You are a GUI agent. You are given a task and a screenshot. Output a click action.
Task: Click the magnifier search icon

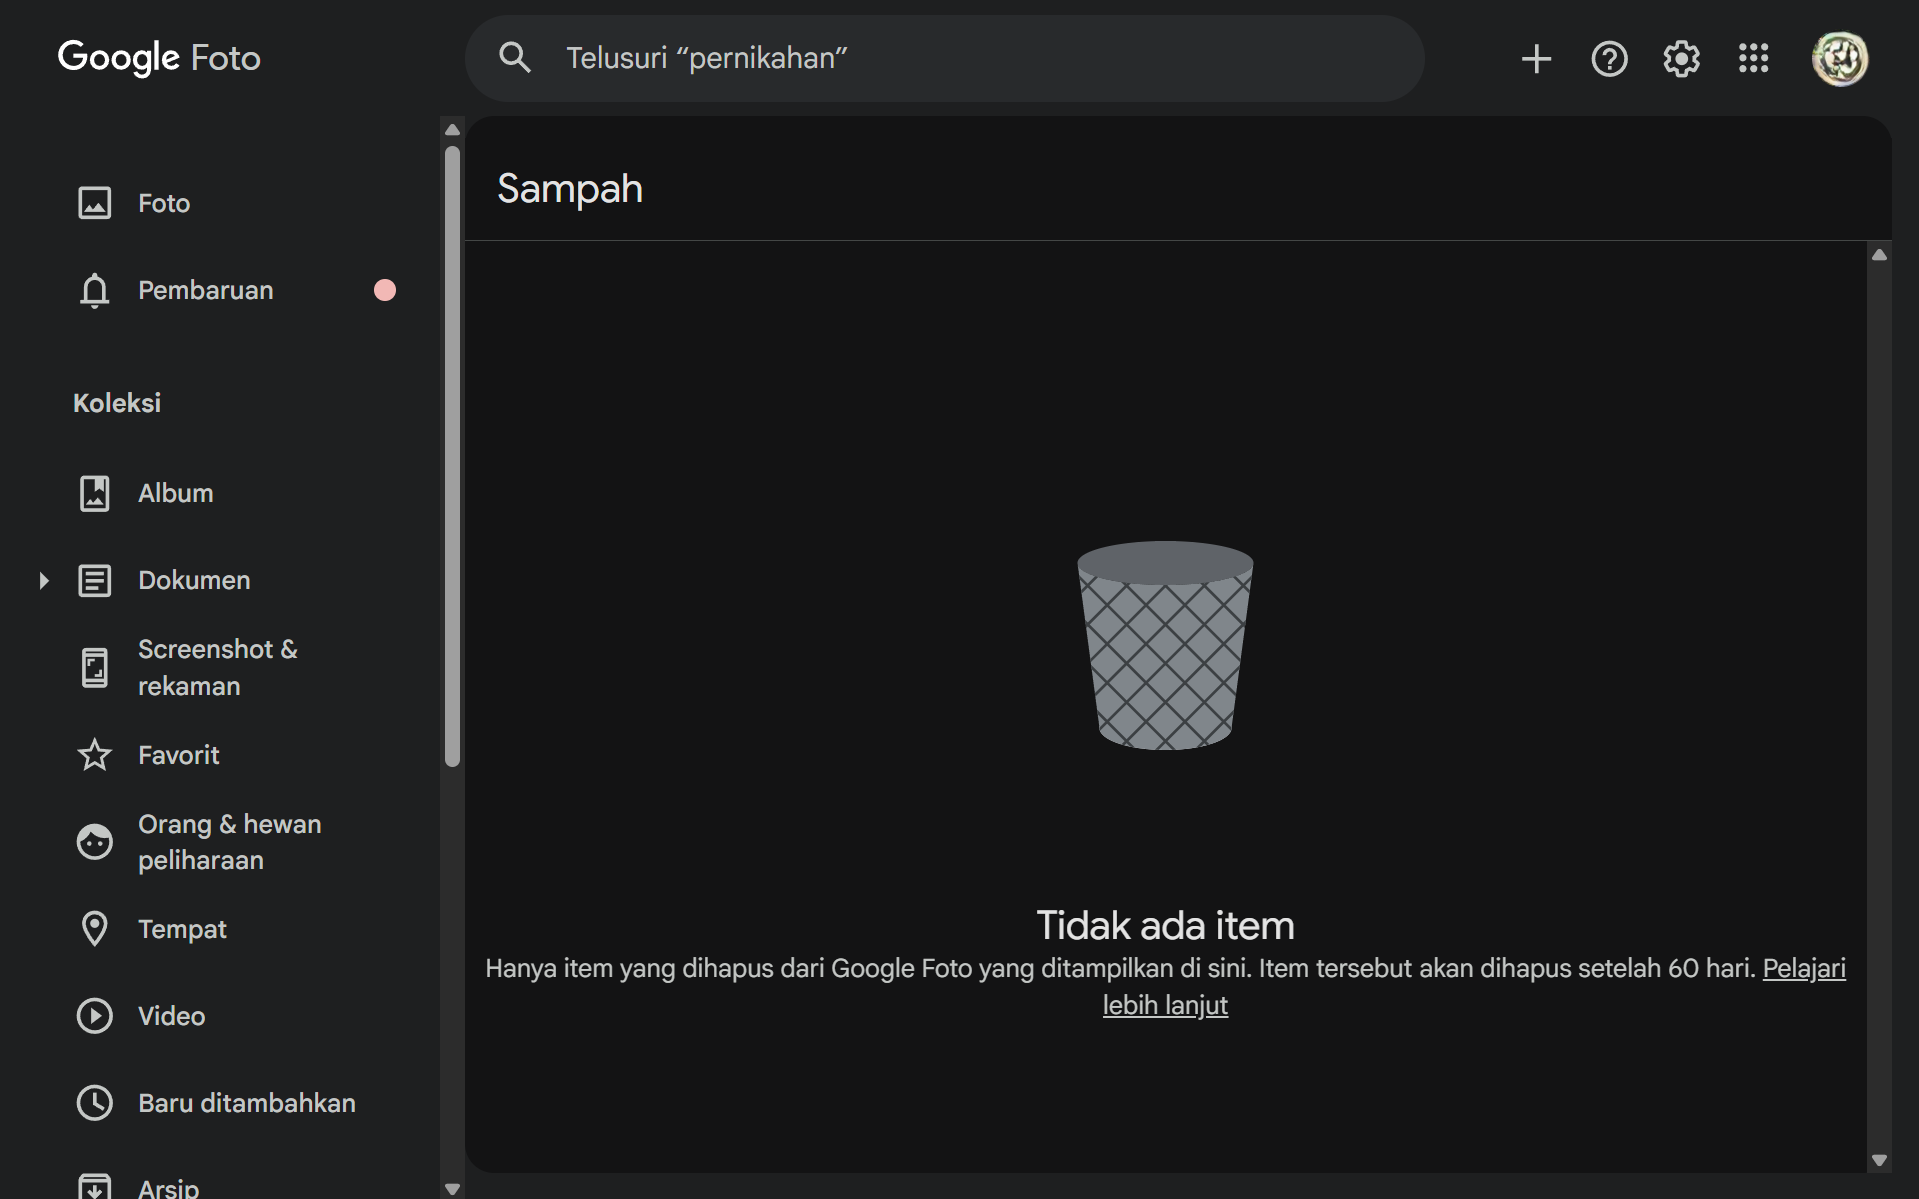pos(515,58)
